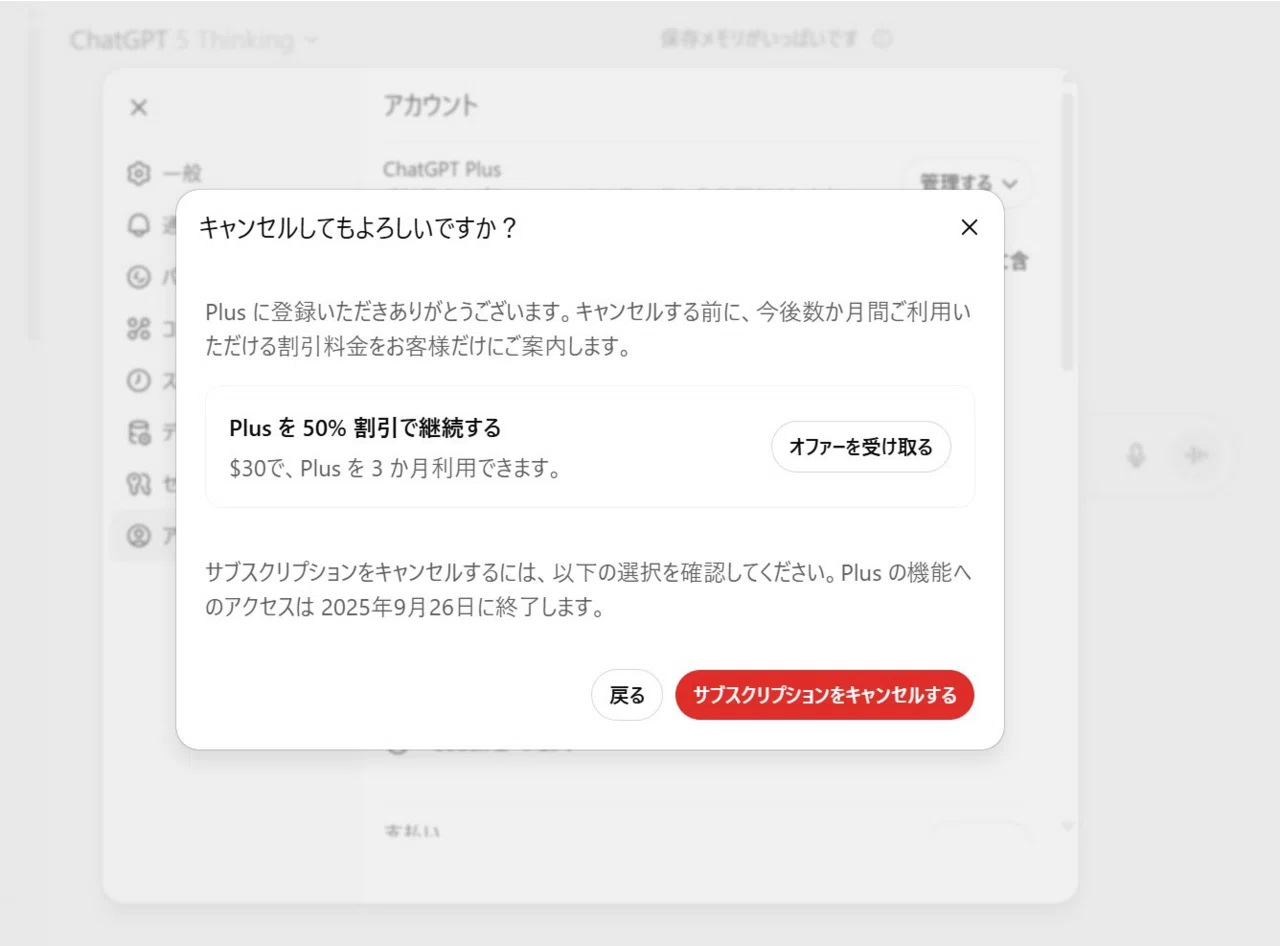Open 一般 gear icon in settings sidebar
The image size is (1280, 946).
pos(139,173)
